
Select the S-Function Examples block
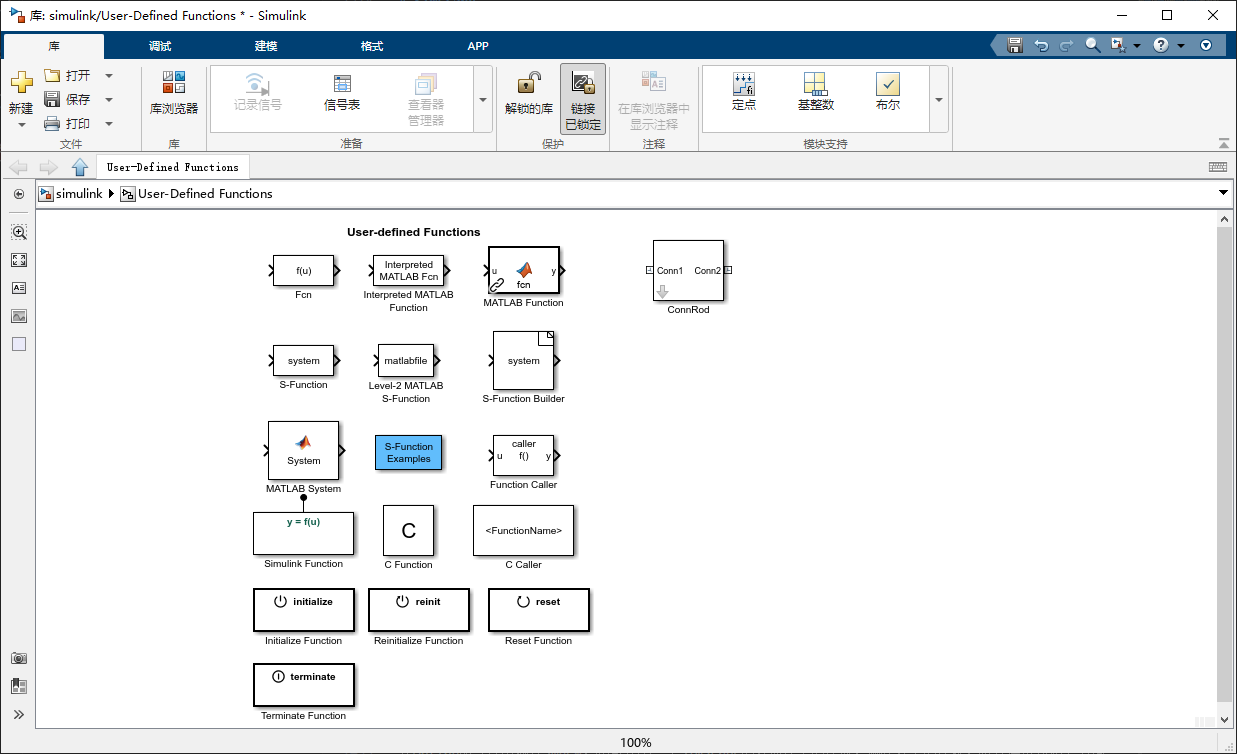point(408,452)
